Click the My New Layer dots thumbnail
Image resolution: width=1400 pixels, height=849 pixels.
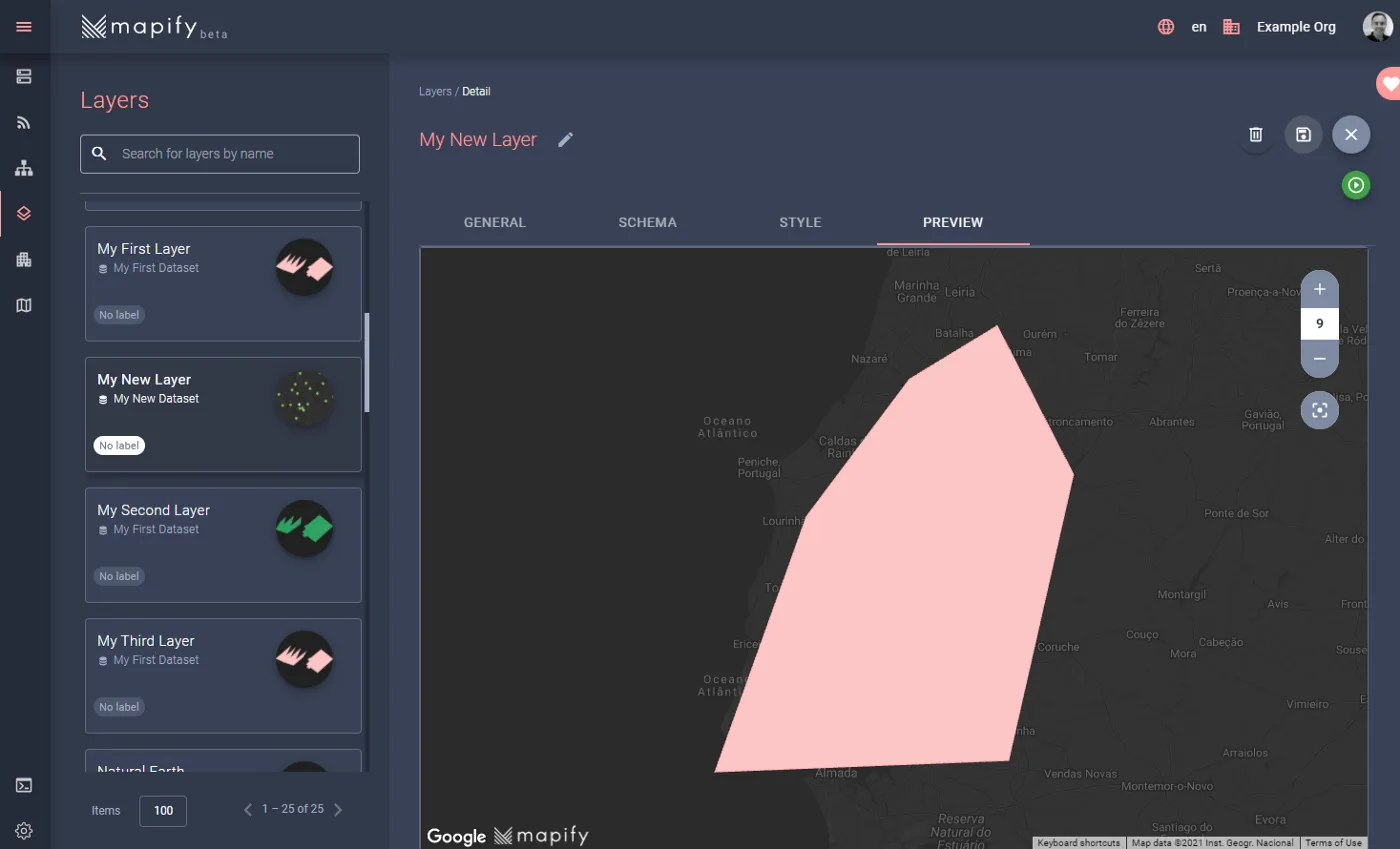[304, 398]
